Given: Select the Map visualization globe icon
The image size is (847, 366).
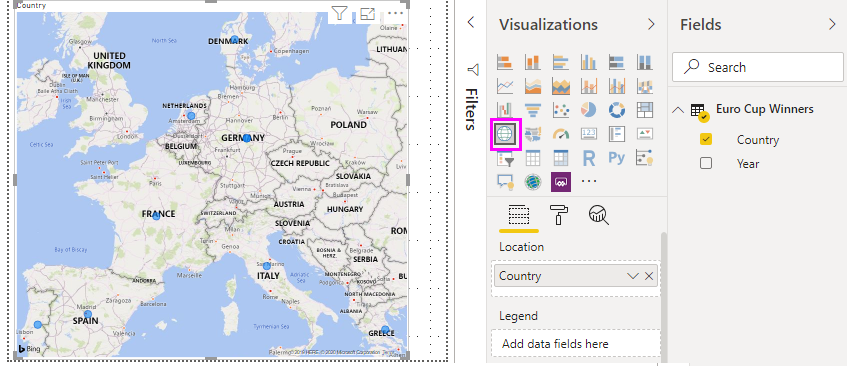Looking at the screenshot, I should pos(505,134).
